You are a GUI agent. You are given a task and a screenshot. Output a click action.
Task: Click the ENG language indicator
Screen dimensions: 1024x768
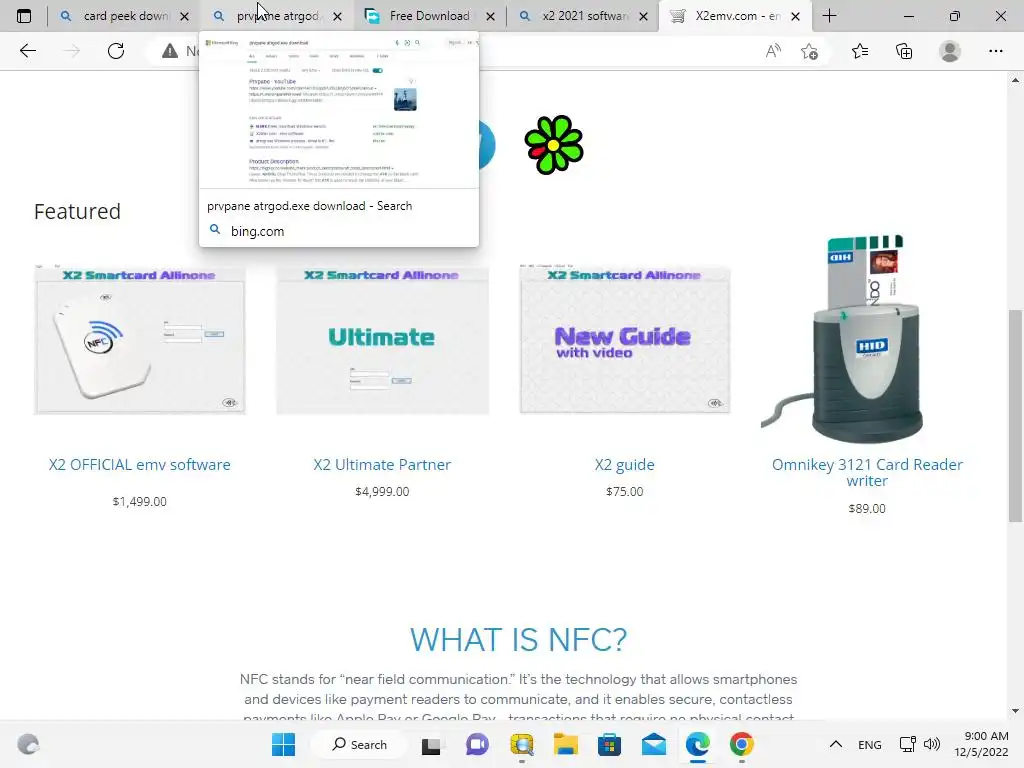click(x=869, y=744)
